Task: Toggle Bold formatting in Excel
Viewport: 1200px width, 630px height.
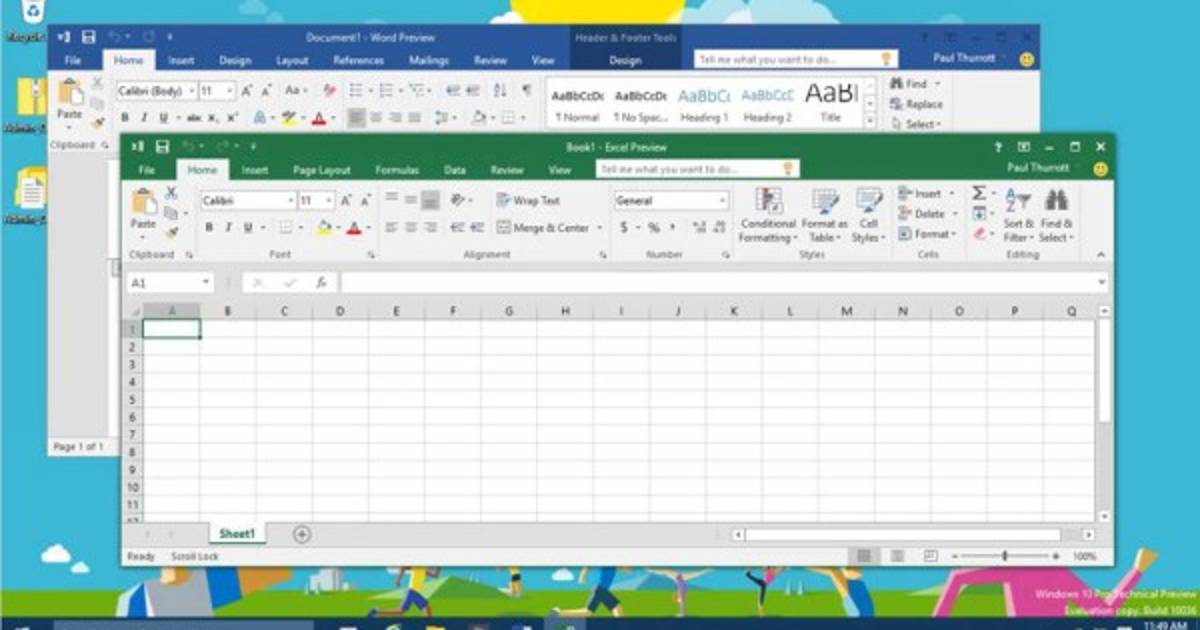Action: pos(209,228)
